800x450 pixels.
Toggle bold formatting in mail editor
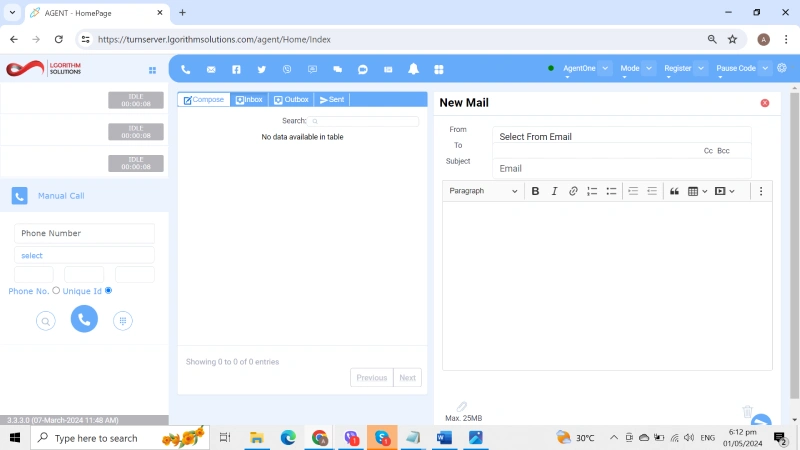535,191
